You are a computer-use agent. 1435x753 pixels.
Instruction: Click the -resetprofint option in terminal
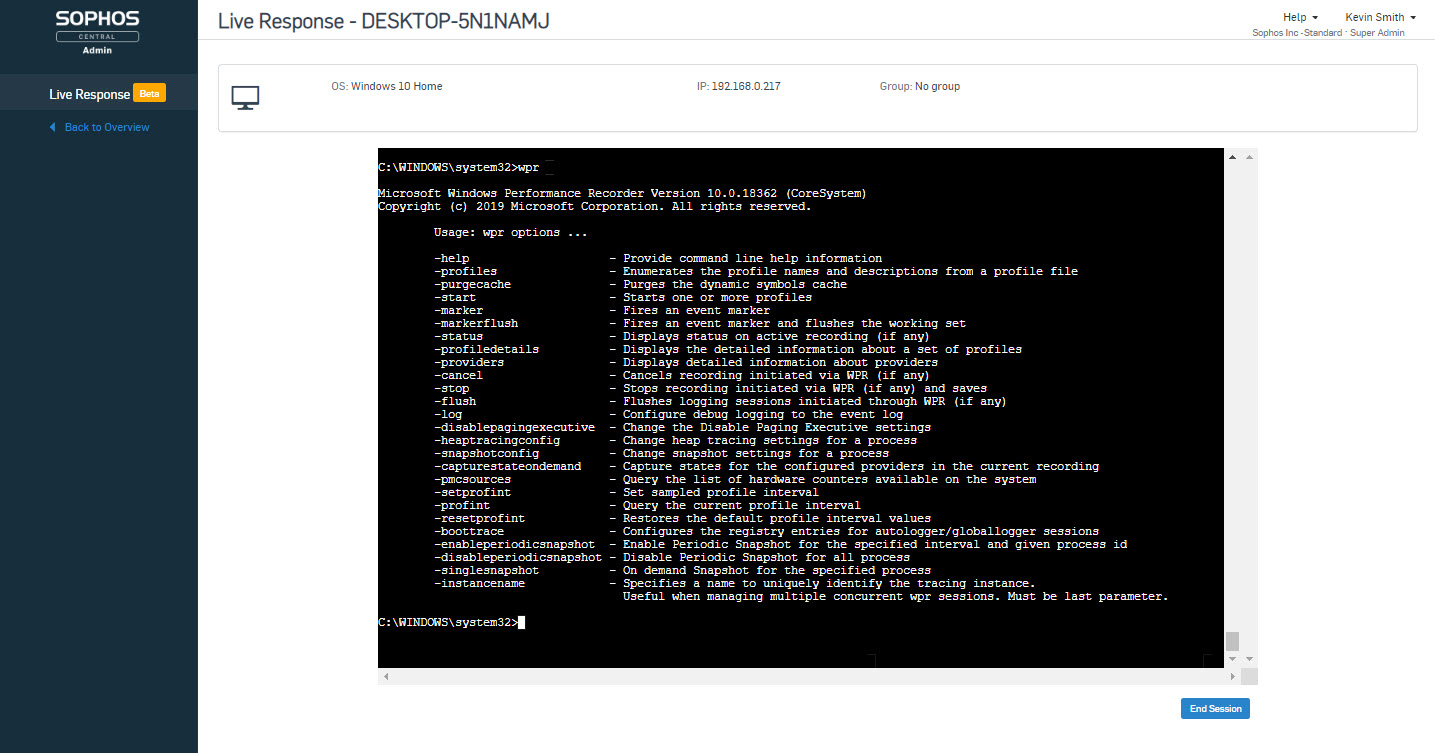point(479,518)
